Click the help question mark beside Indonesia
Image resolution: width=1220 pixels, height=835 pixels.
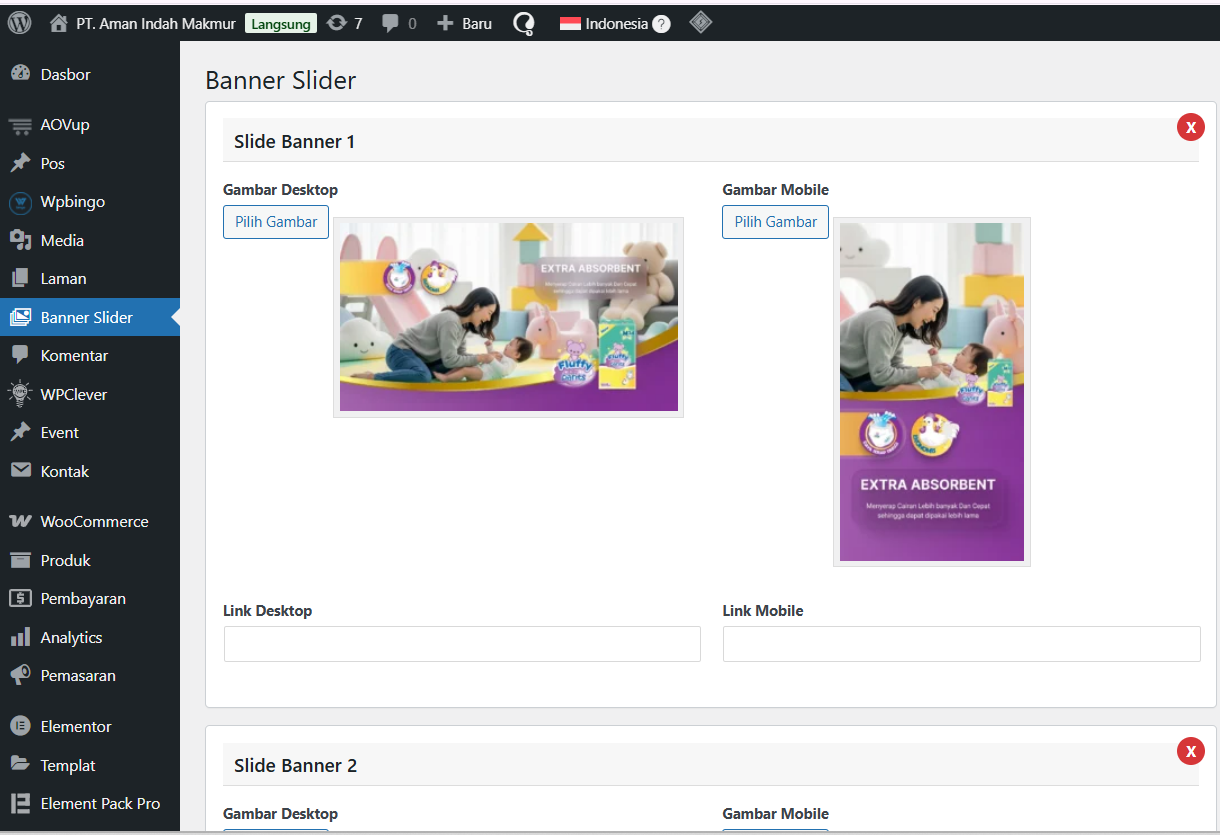[x=661, y=24]
